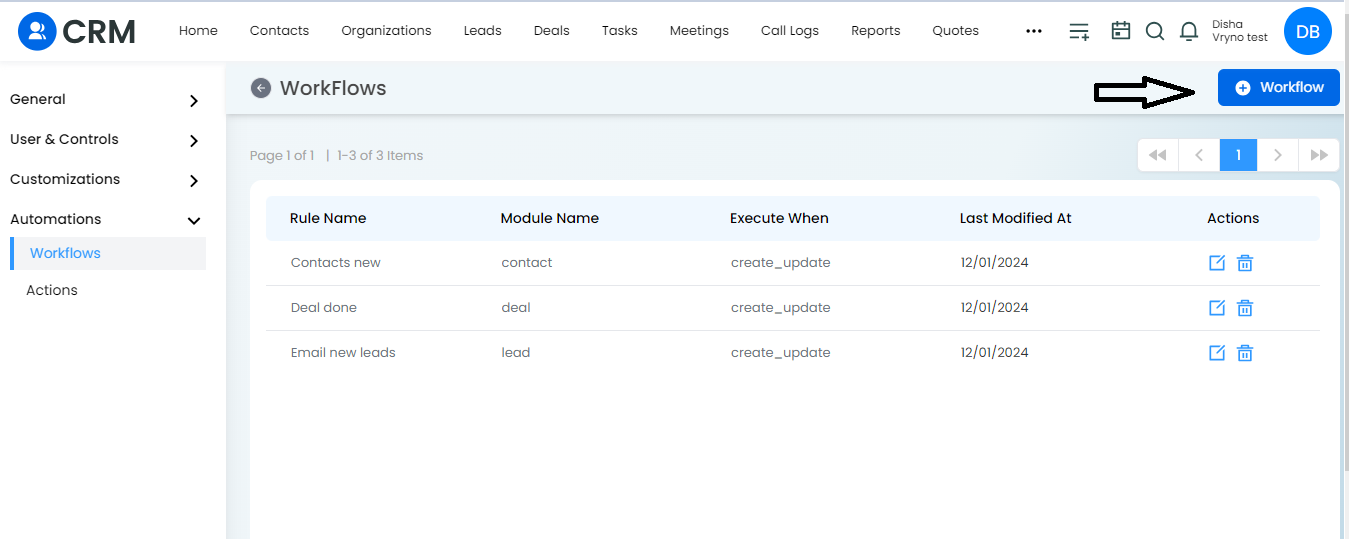Delete the Deal done workflow via trash icon

click(1245, 308)
